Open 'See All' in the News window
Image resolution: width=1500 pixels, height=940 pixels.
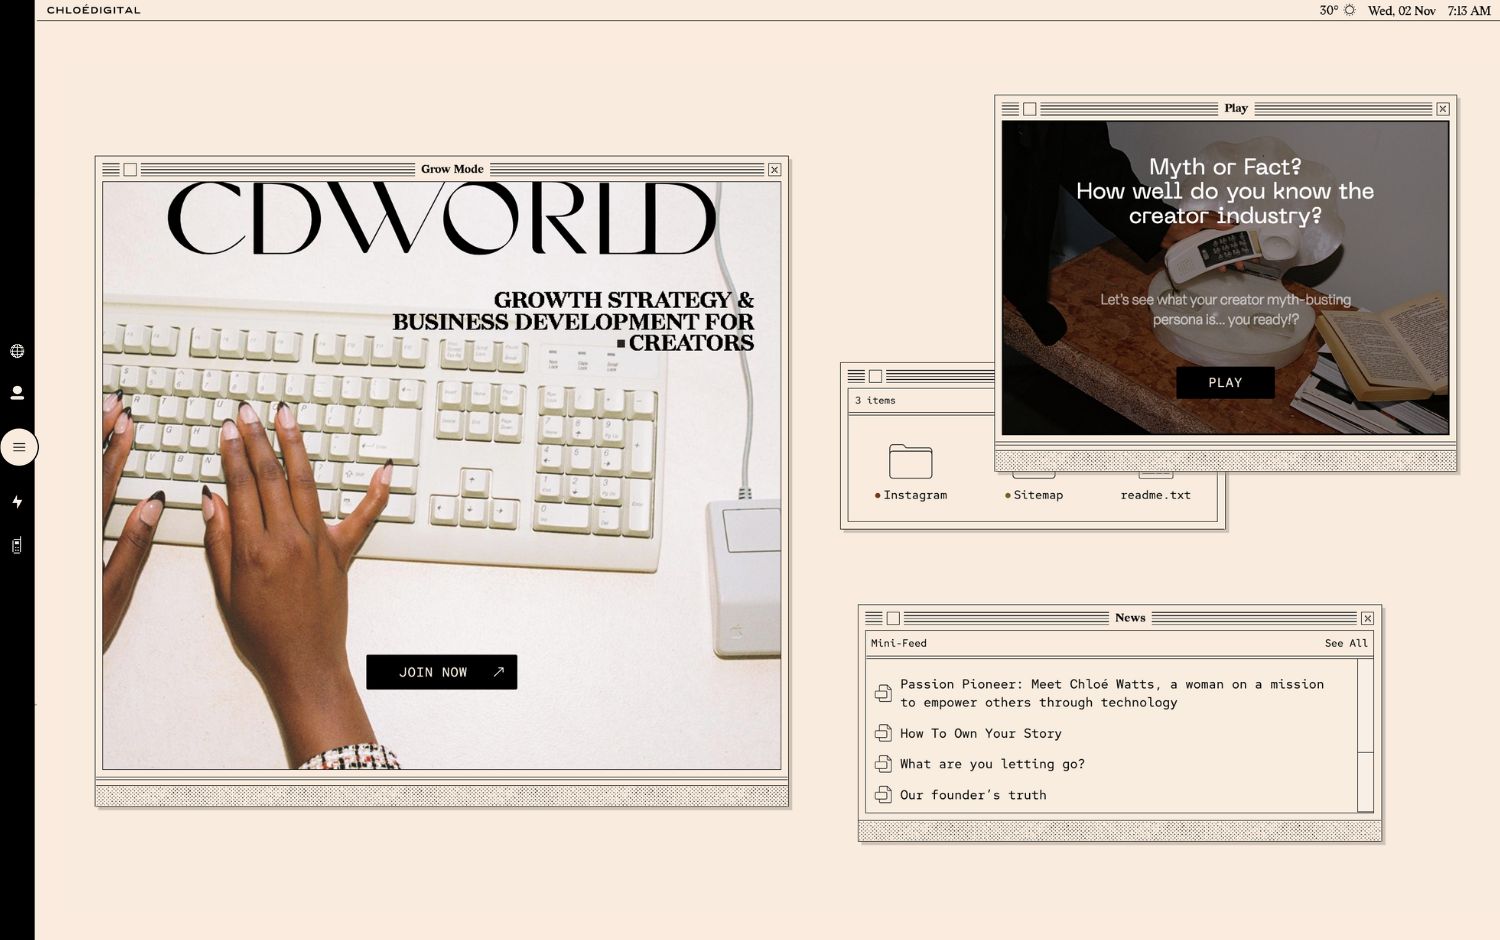tap(1345, 643)
